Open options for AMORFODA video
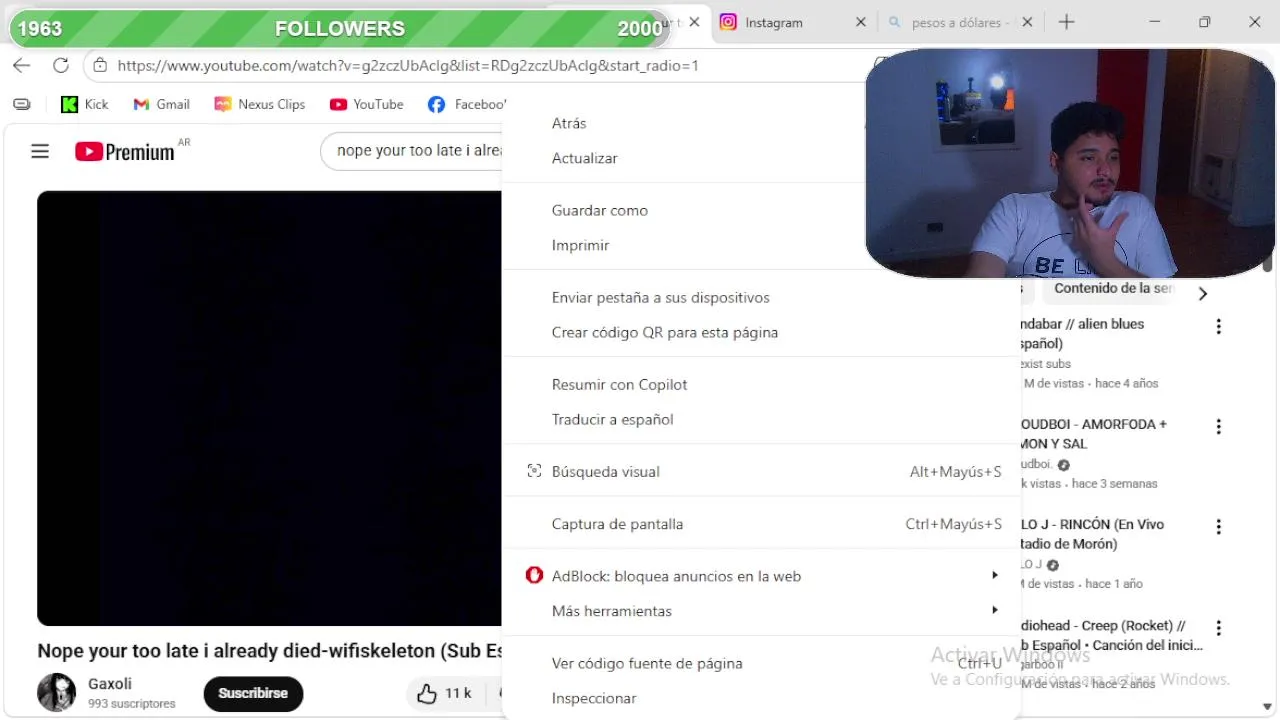The height and width of the screenshot is (720, 1280). (x=1218, y=427)
